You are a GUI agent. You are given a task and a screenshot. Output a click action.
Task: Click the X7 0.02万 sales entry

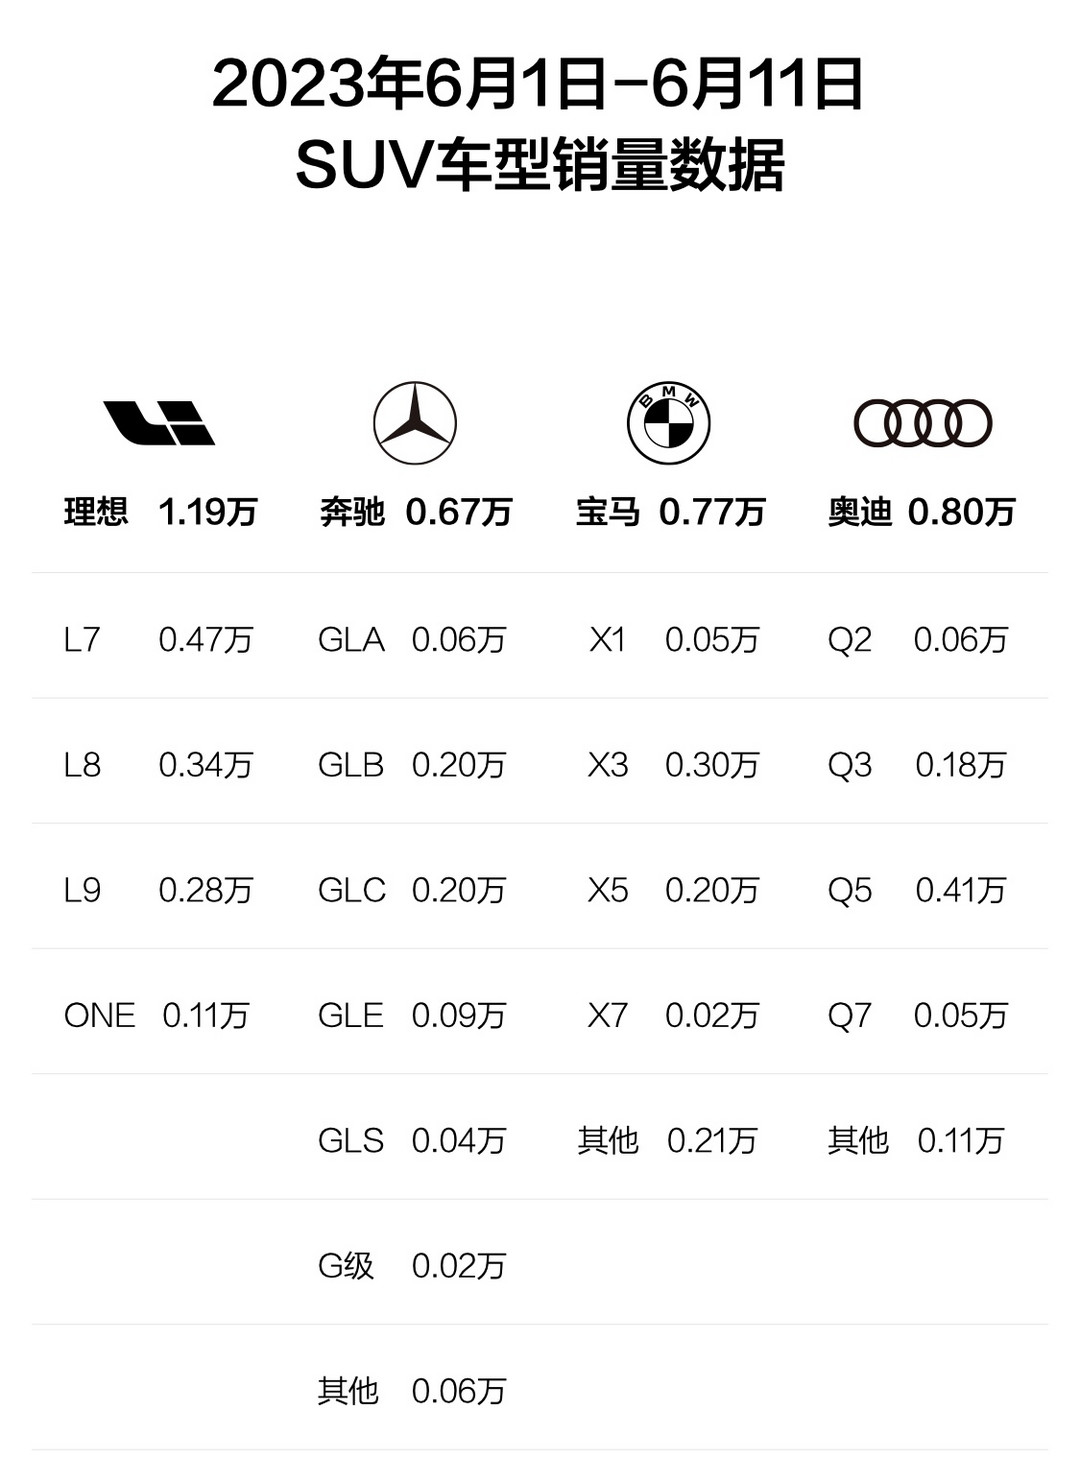(673, 1015)
